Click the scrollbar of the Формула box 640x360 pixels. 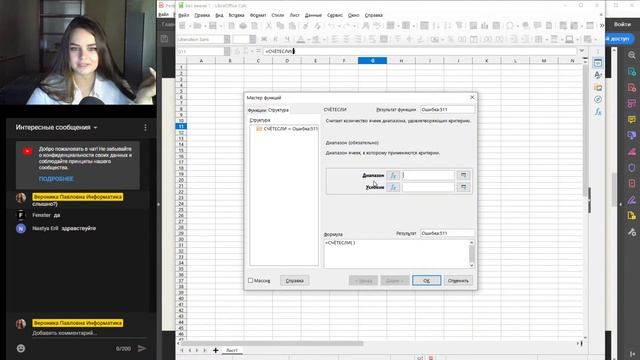pos(472,254)
